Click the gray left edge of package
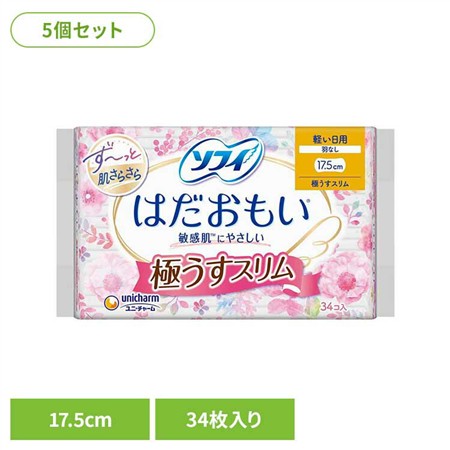 coord(65,223)
